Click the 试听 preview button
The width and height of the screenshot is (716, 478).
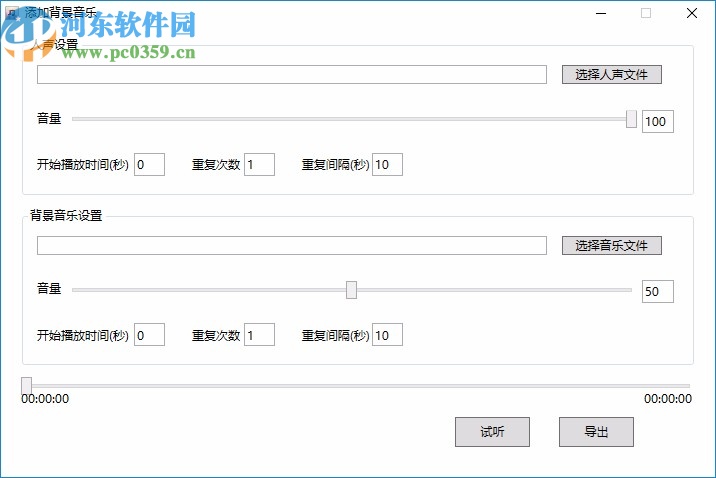click(492, 432)
